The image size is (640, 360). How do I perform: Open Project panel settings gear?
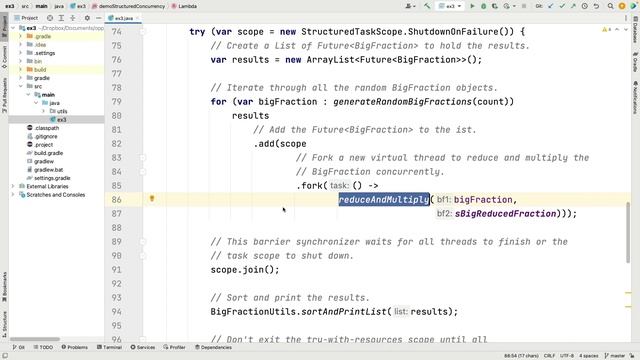87,18
